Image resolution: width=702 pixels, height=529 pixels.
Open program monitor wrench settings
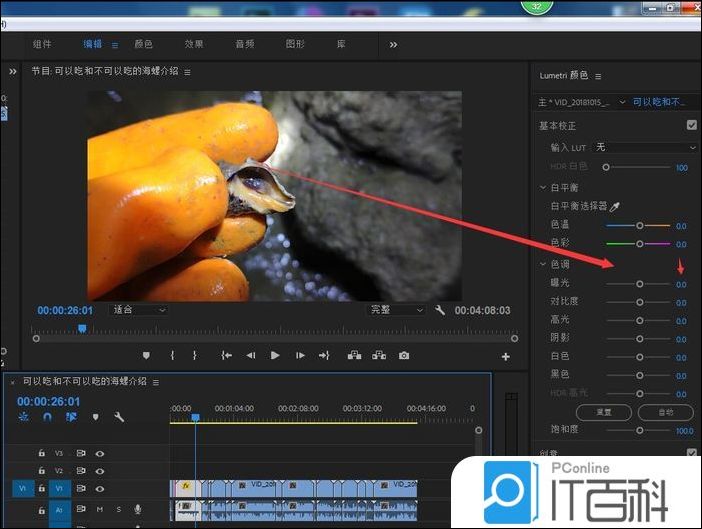[x=440, y=310]
